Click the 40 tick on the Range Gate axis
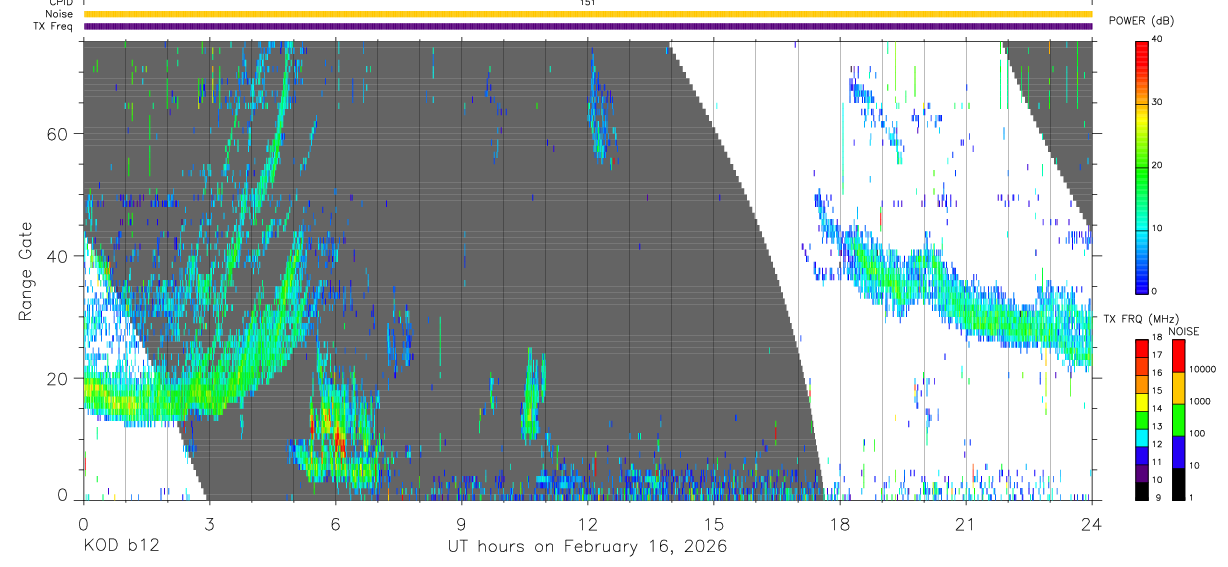 tap(58, 256)
